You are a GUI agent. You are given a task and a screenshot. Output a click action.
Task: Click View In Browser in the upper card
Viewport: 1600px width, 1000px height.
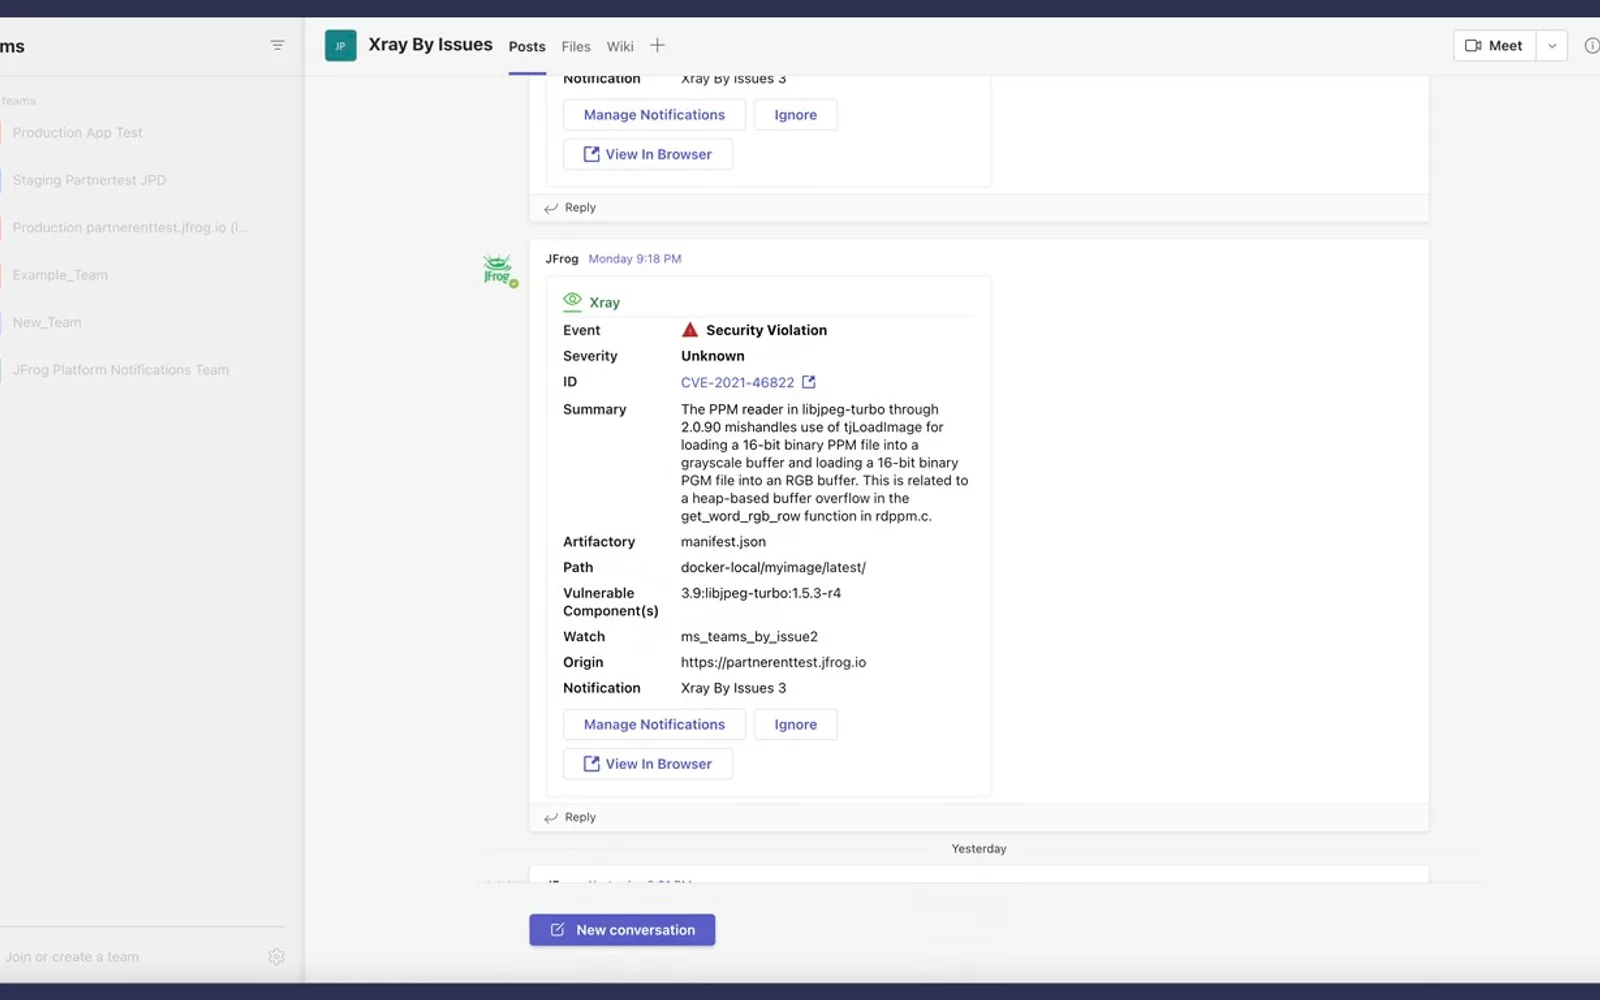648,154
